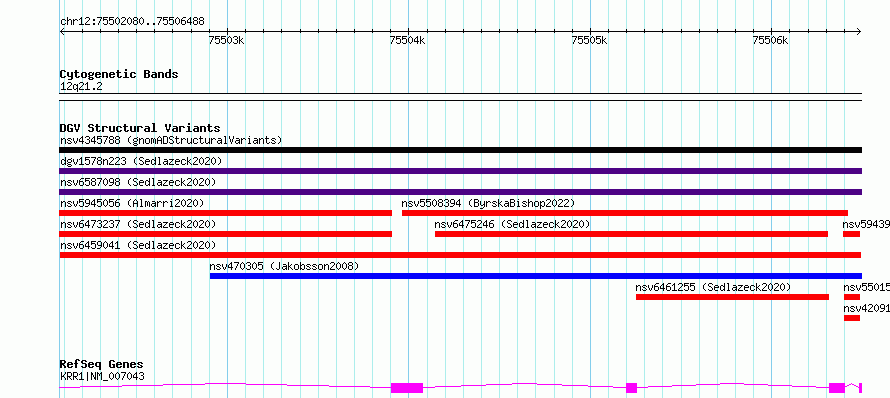Open the dgv1578n223 Sedlazeck2020 label

141,161
